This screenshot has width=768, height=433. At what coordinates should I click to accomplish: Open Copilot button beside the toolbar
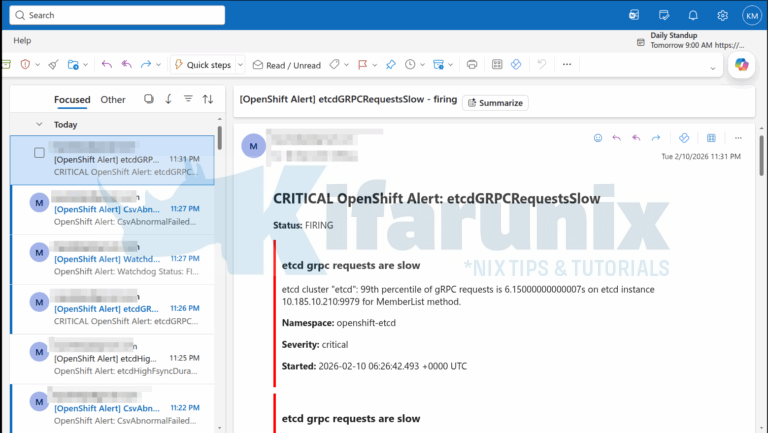[742, 65]
